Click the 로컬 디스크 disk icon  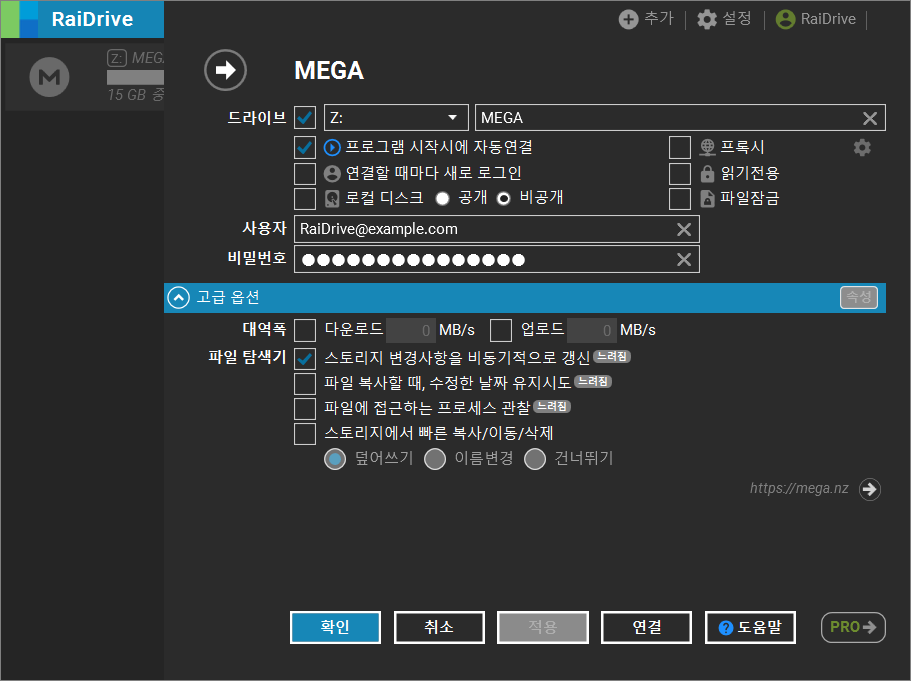(x=332, y=199)
